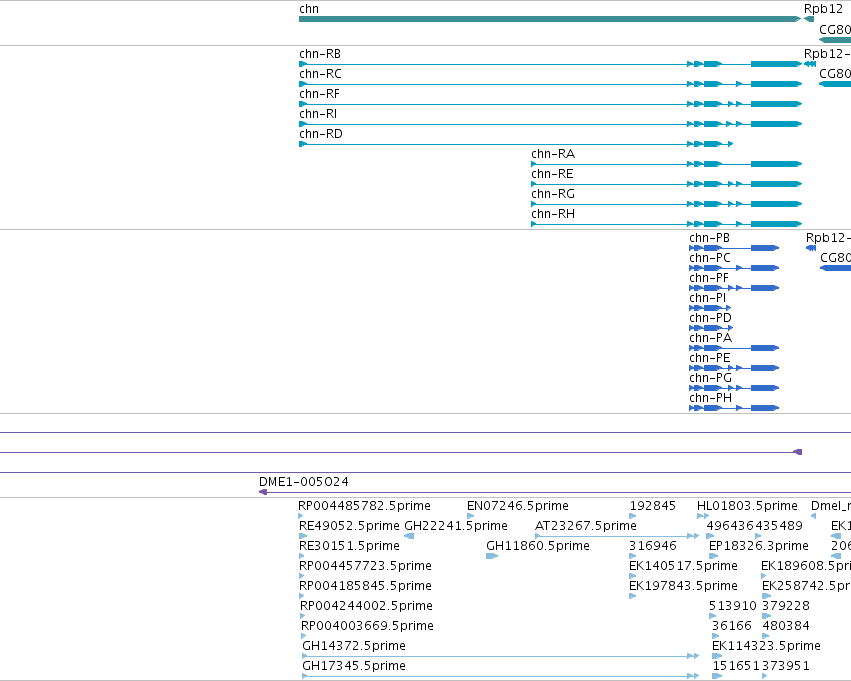This screenshot has width=851, height=681.
Task: Click the 480384 feature label
Action: [786, 626]
